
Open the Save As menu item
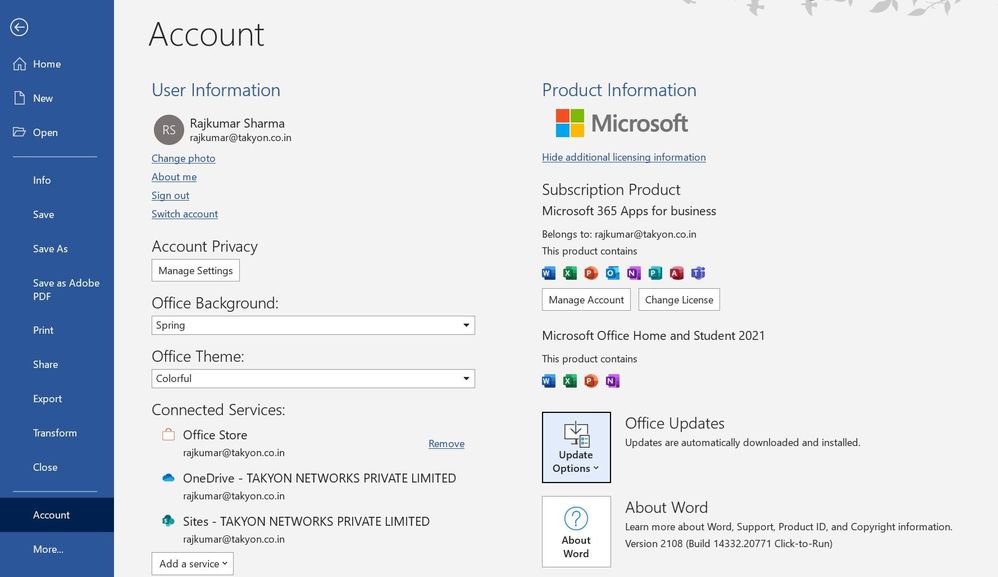(x=50, y=249)
